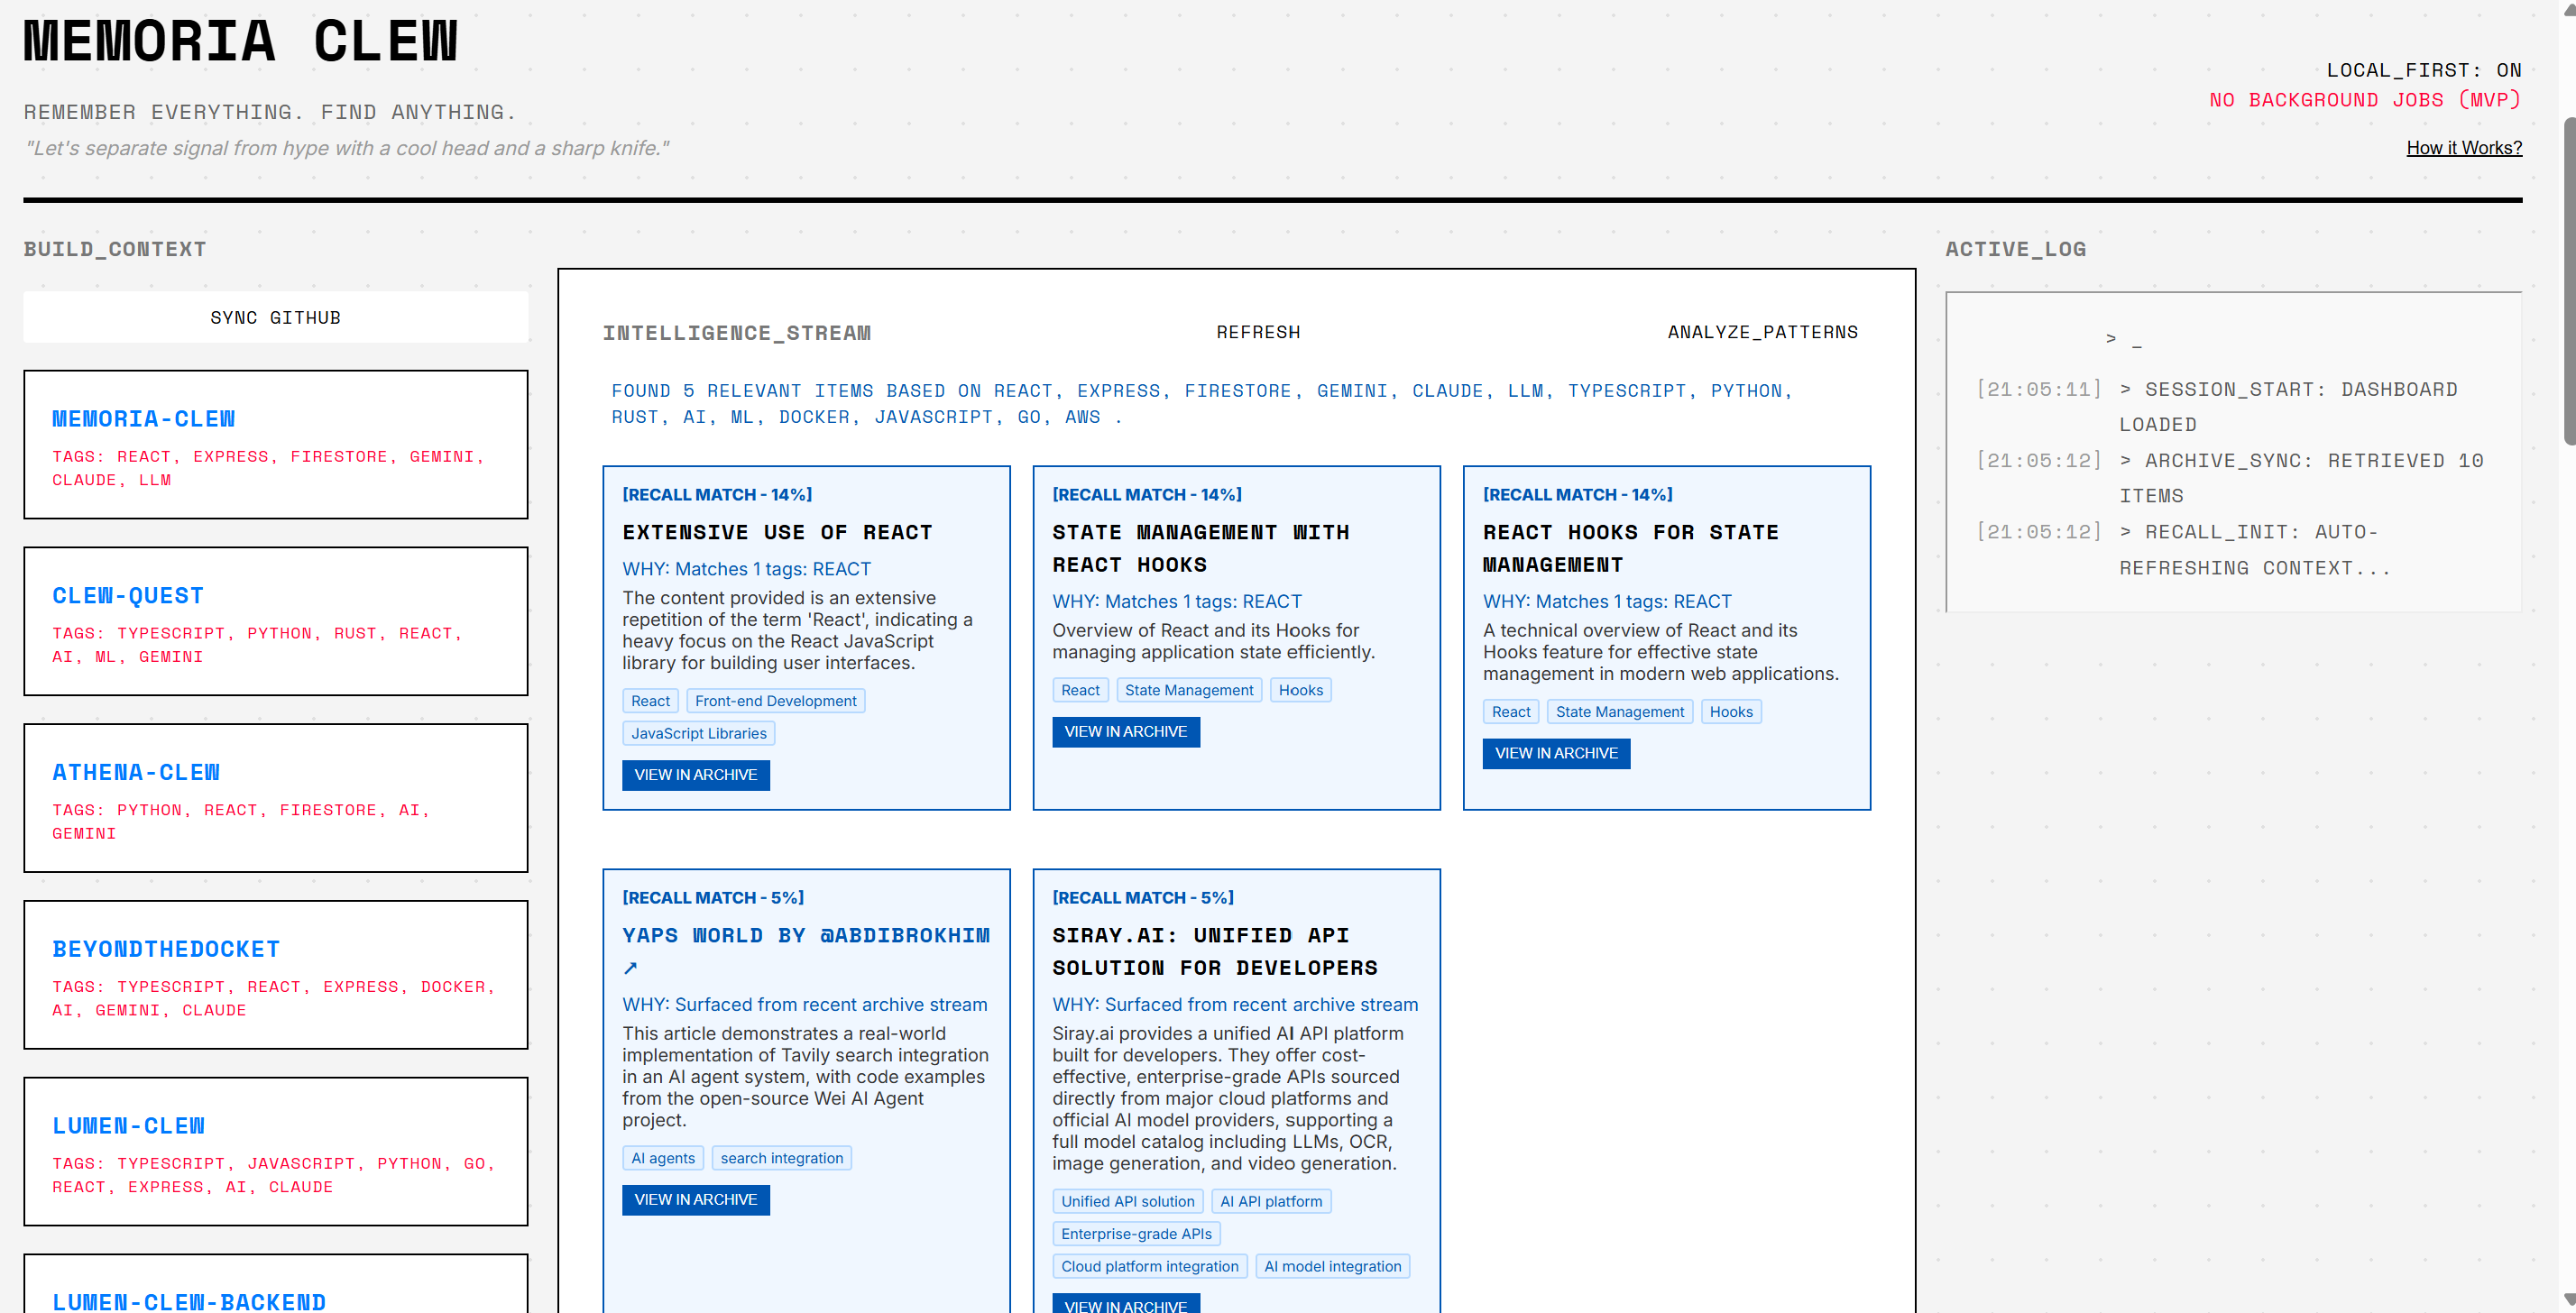Open the ATHENA-CLEW project card
This screenshot has height=1313, width=2576.
coord(136,772)
